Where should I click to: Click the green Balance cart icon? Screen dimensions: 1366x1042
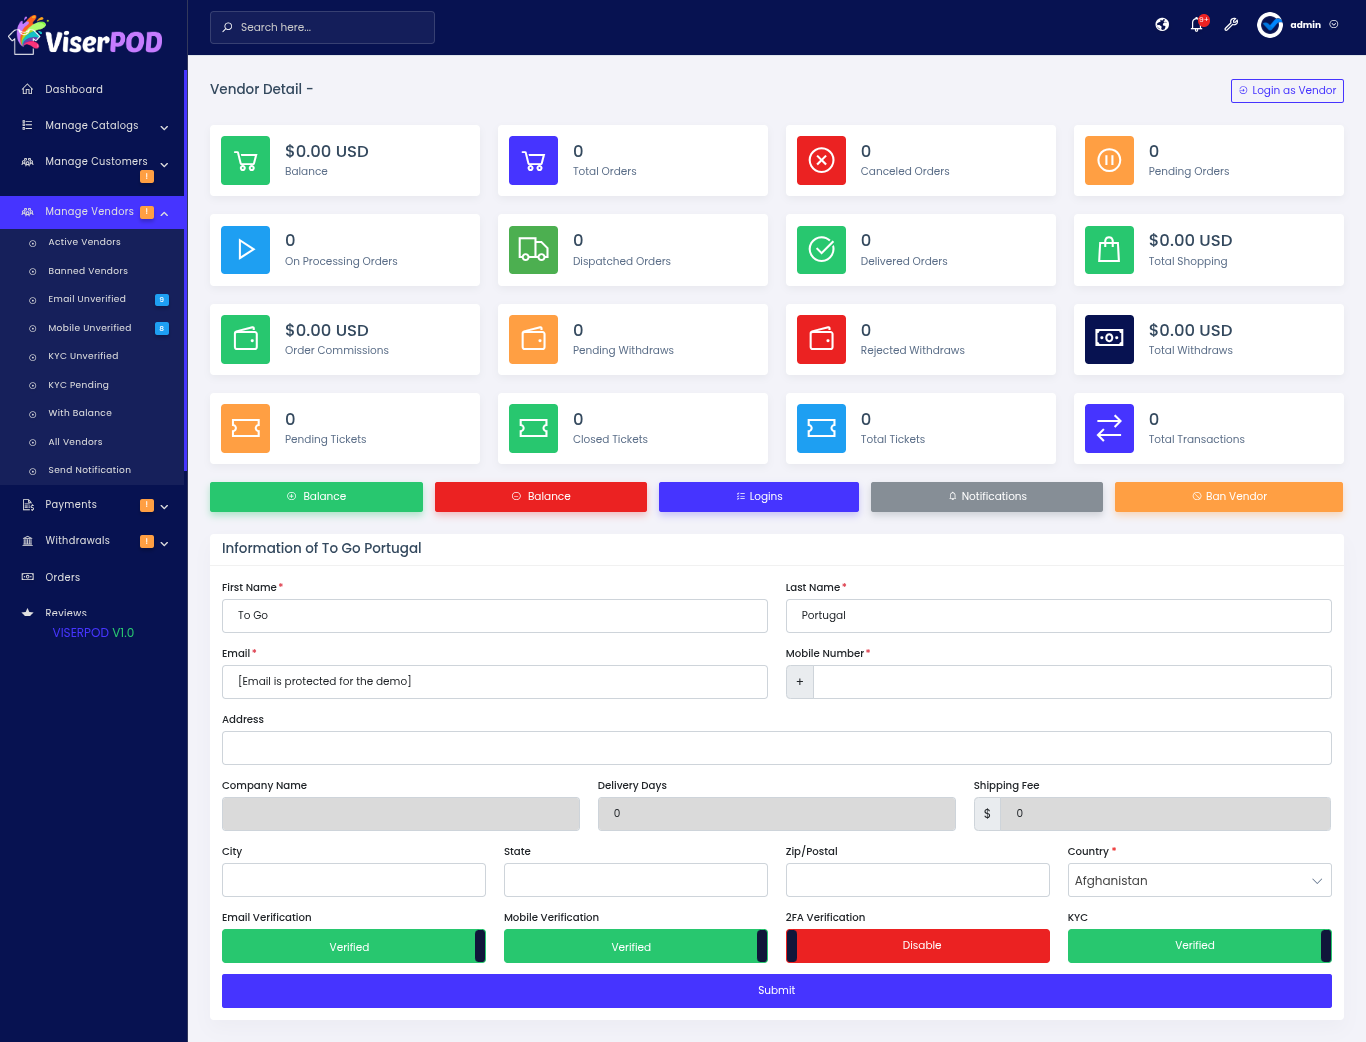pos(245,161)
